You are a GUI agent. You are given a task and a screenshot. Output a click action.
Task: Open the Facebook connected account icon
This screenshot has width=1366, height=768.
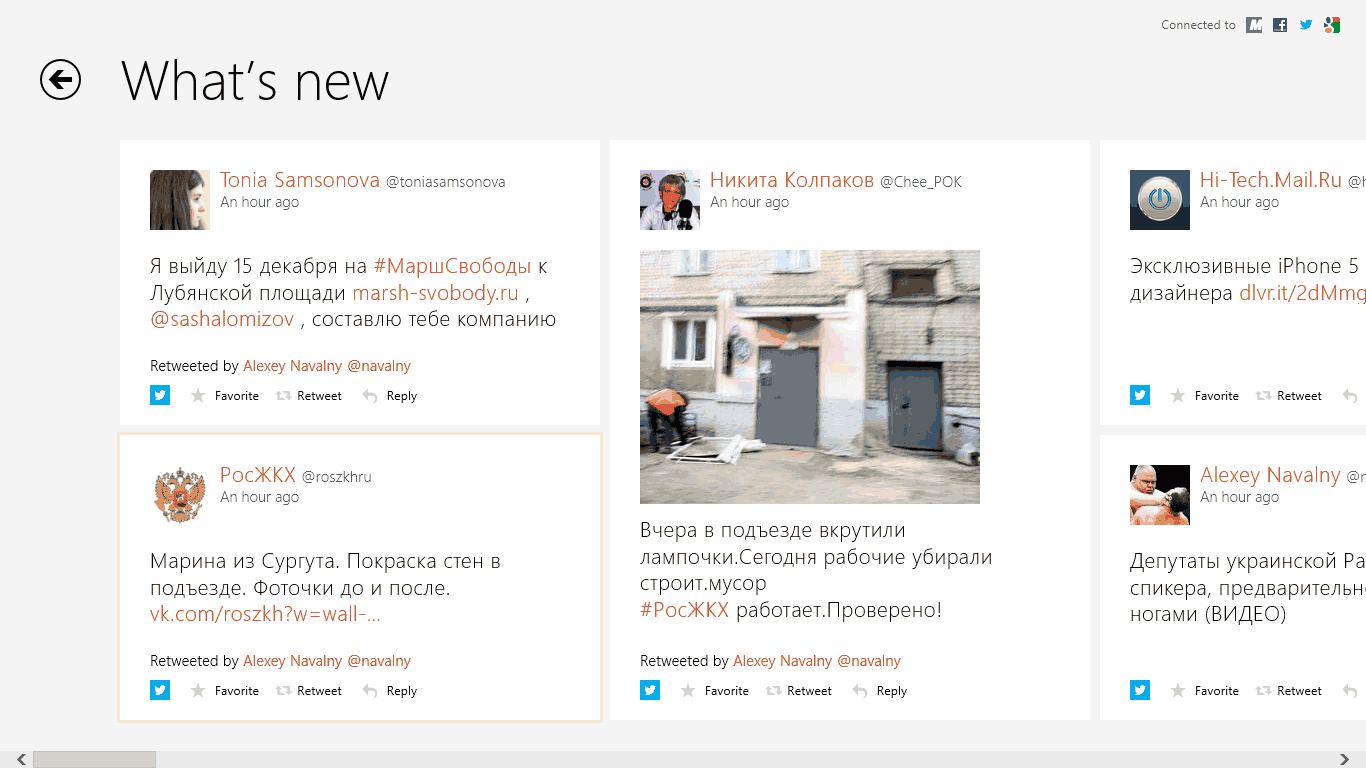pos(1280,25)
